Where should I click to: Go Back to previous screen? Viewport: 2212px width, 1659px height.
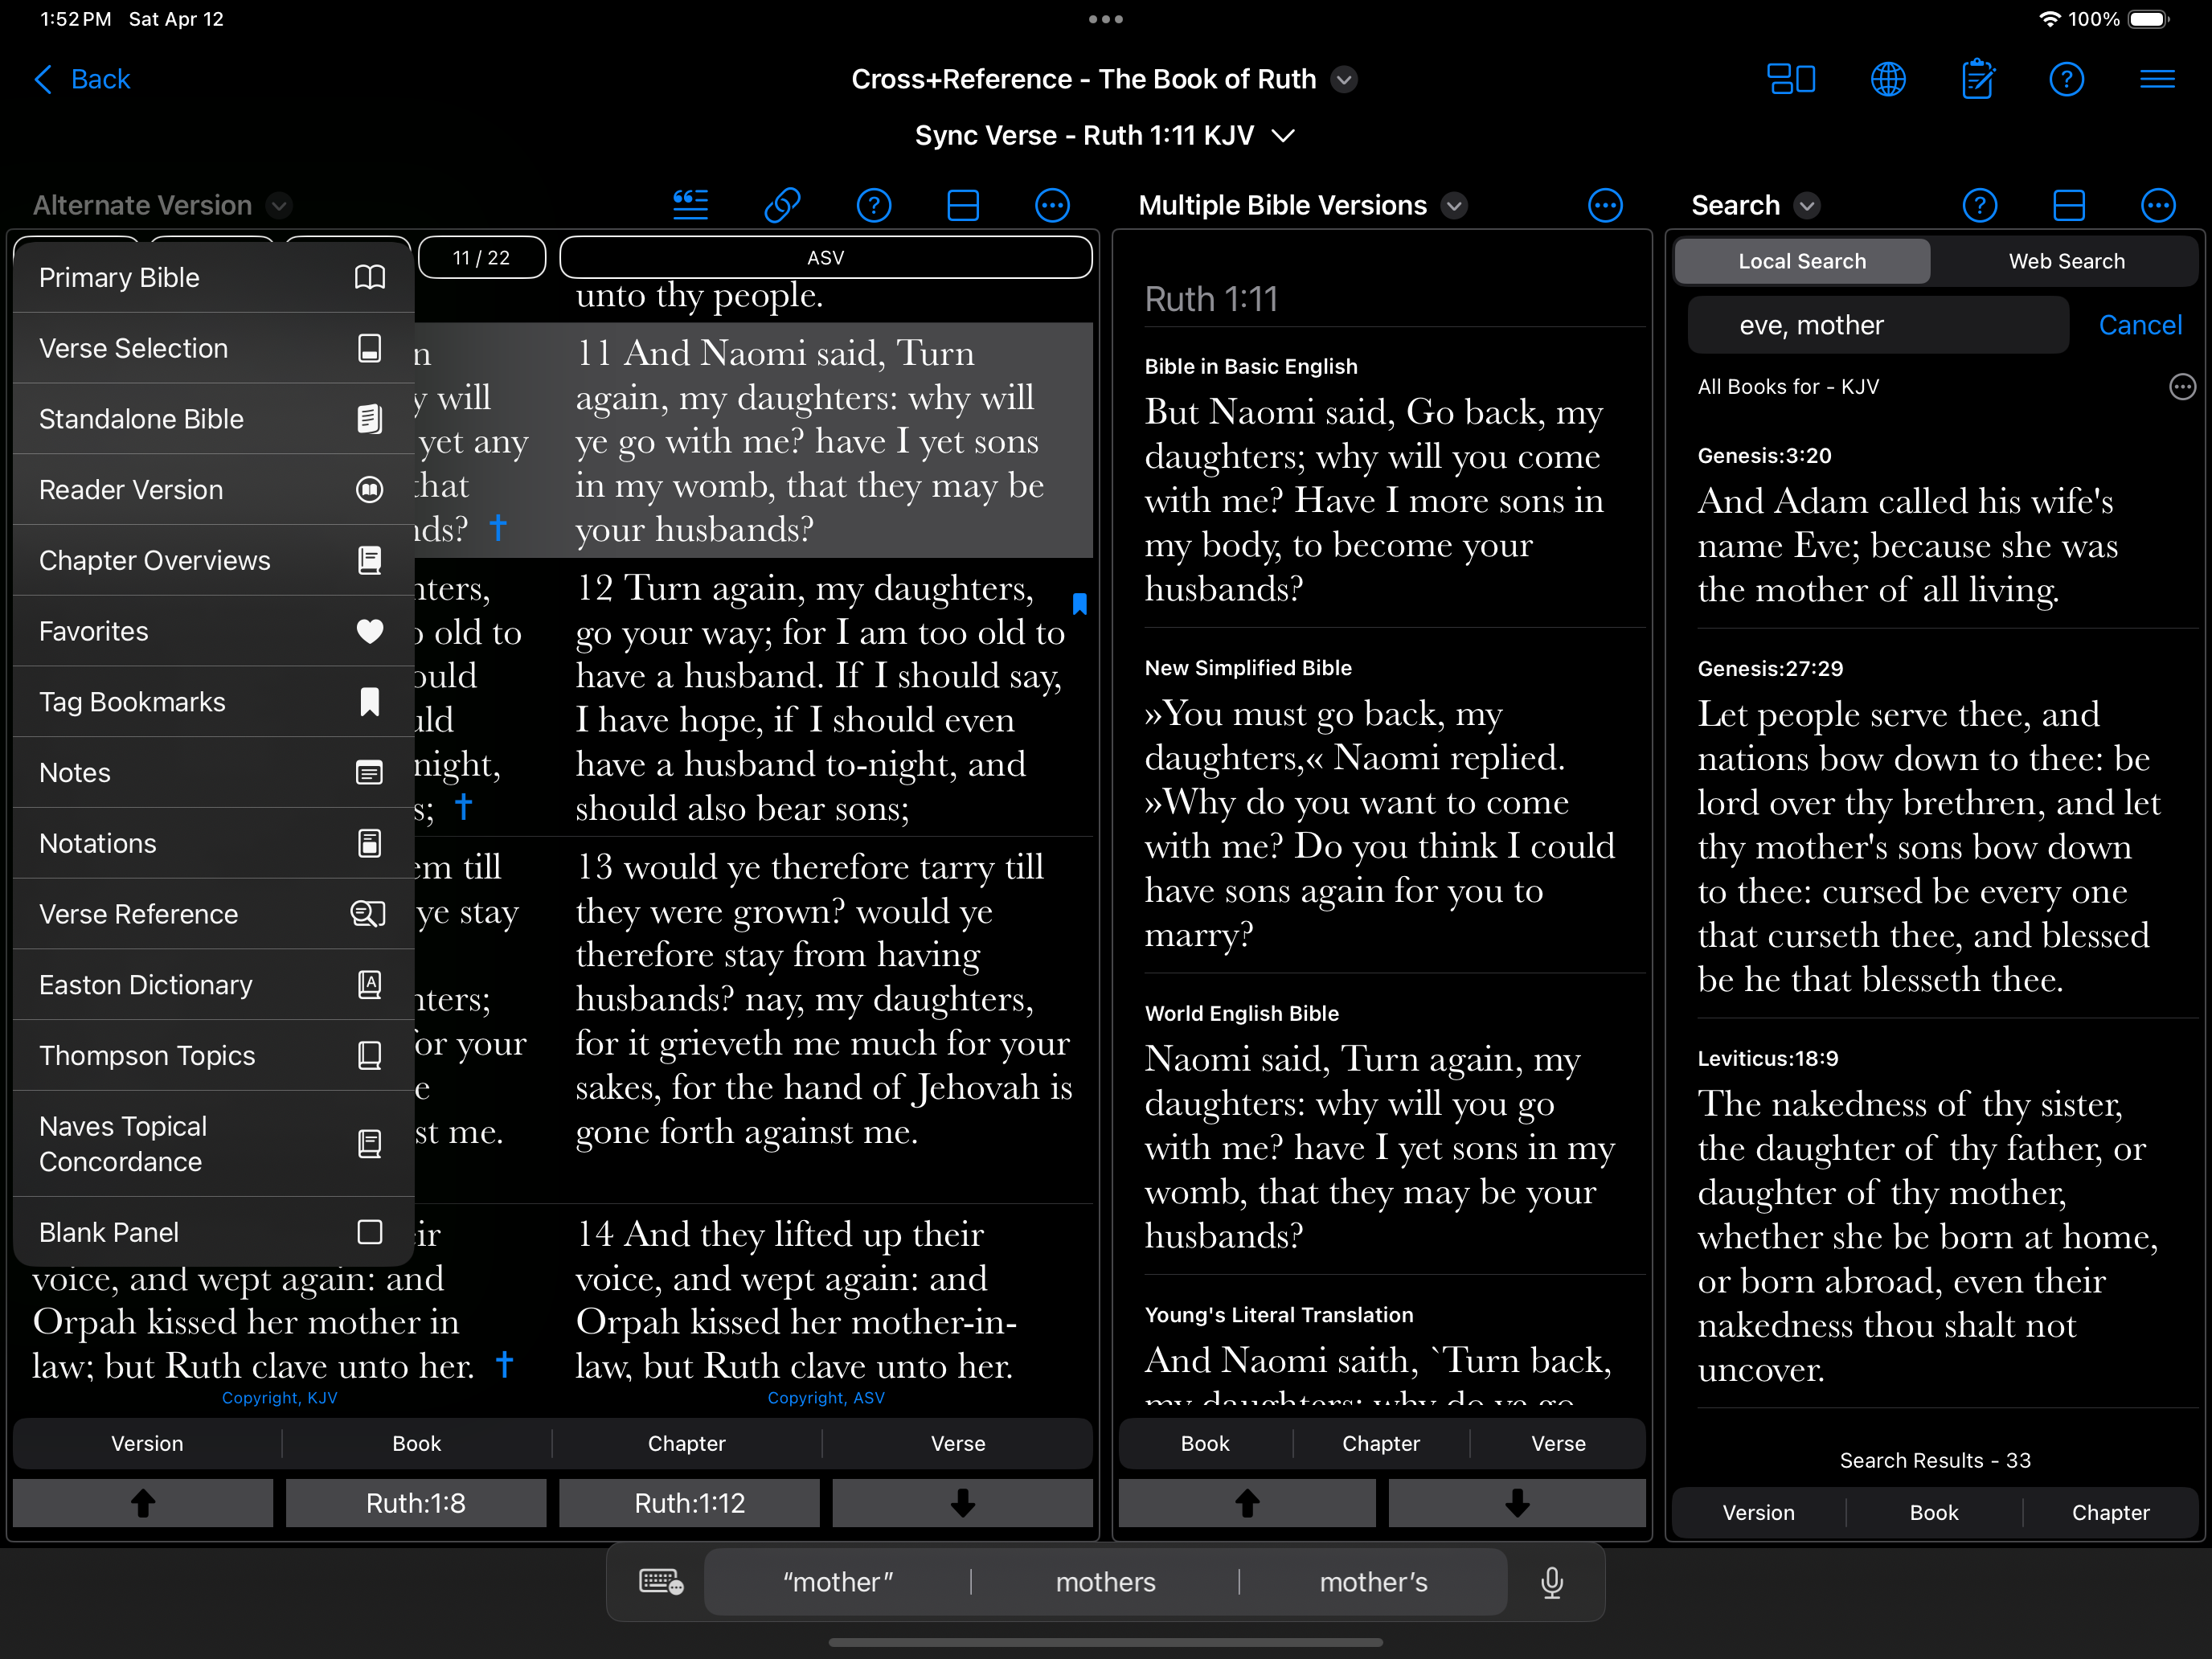tap(83, 79)
